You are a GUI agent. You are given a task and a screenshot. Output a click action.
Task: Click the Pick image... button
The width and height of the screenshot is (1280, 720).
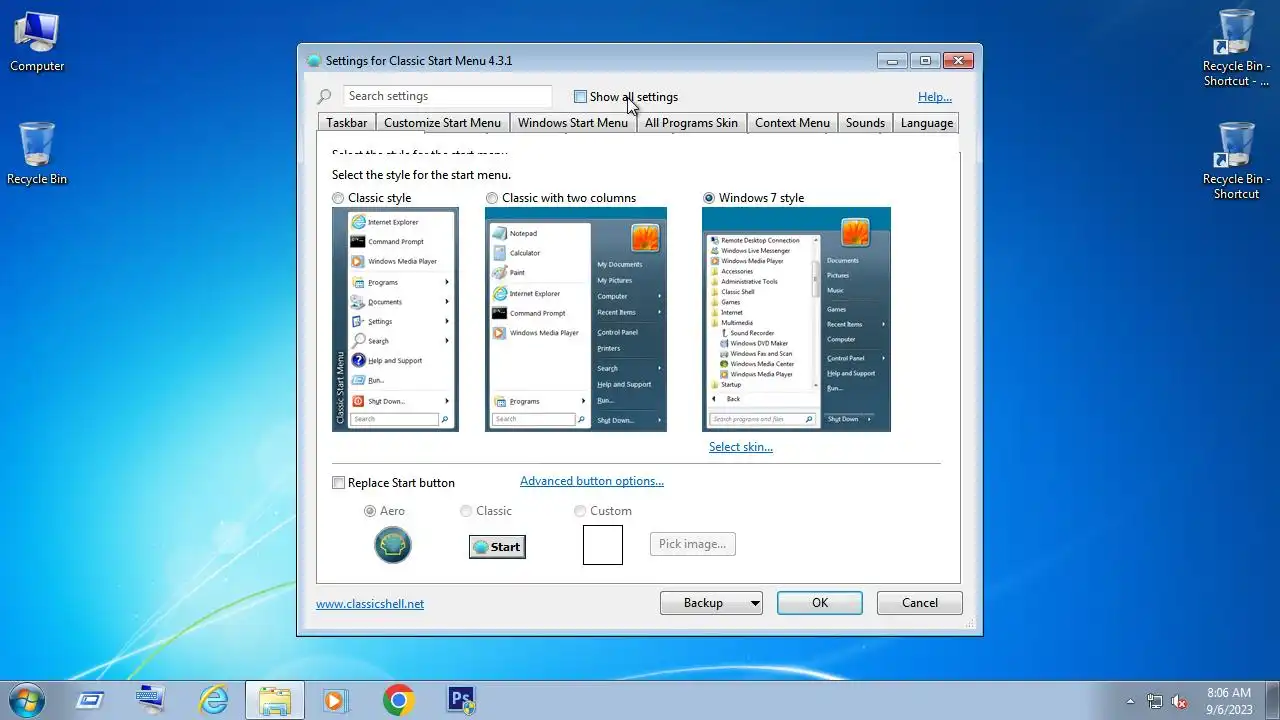click(692, 544)
